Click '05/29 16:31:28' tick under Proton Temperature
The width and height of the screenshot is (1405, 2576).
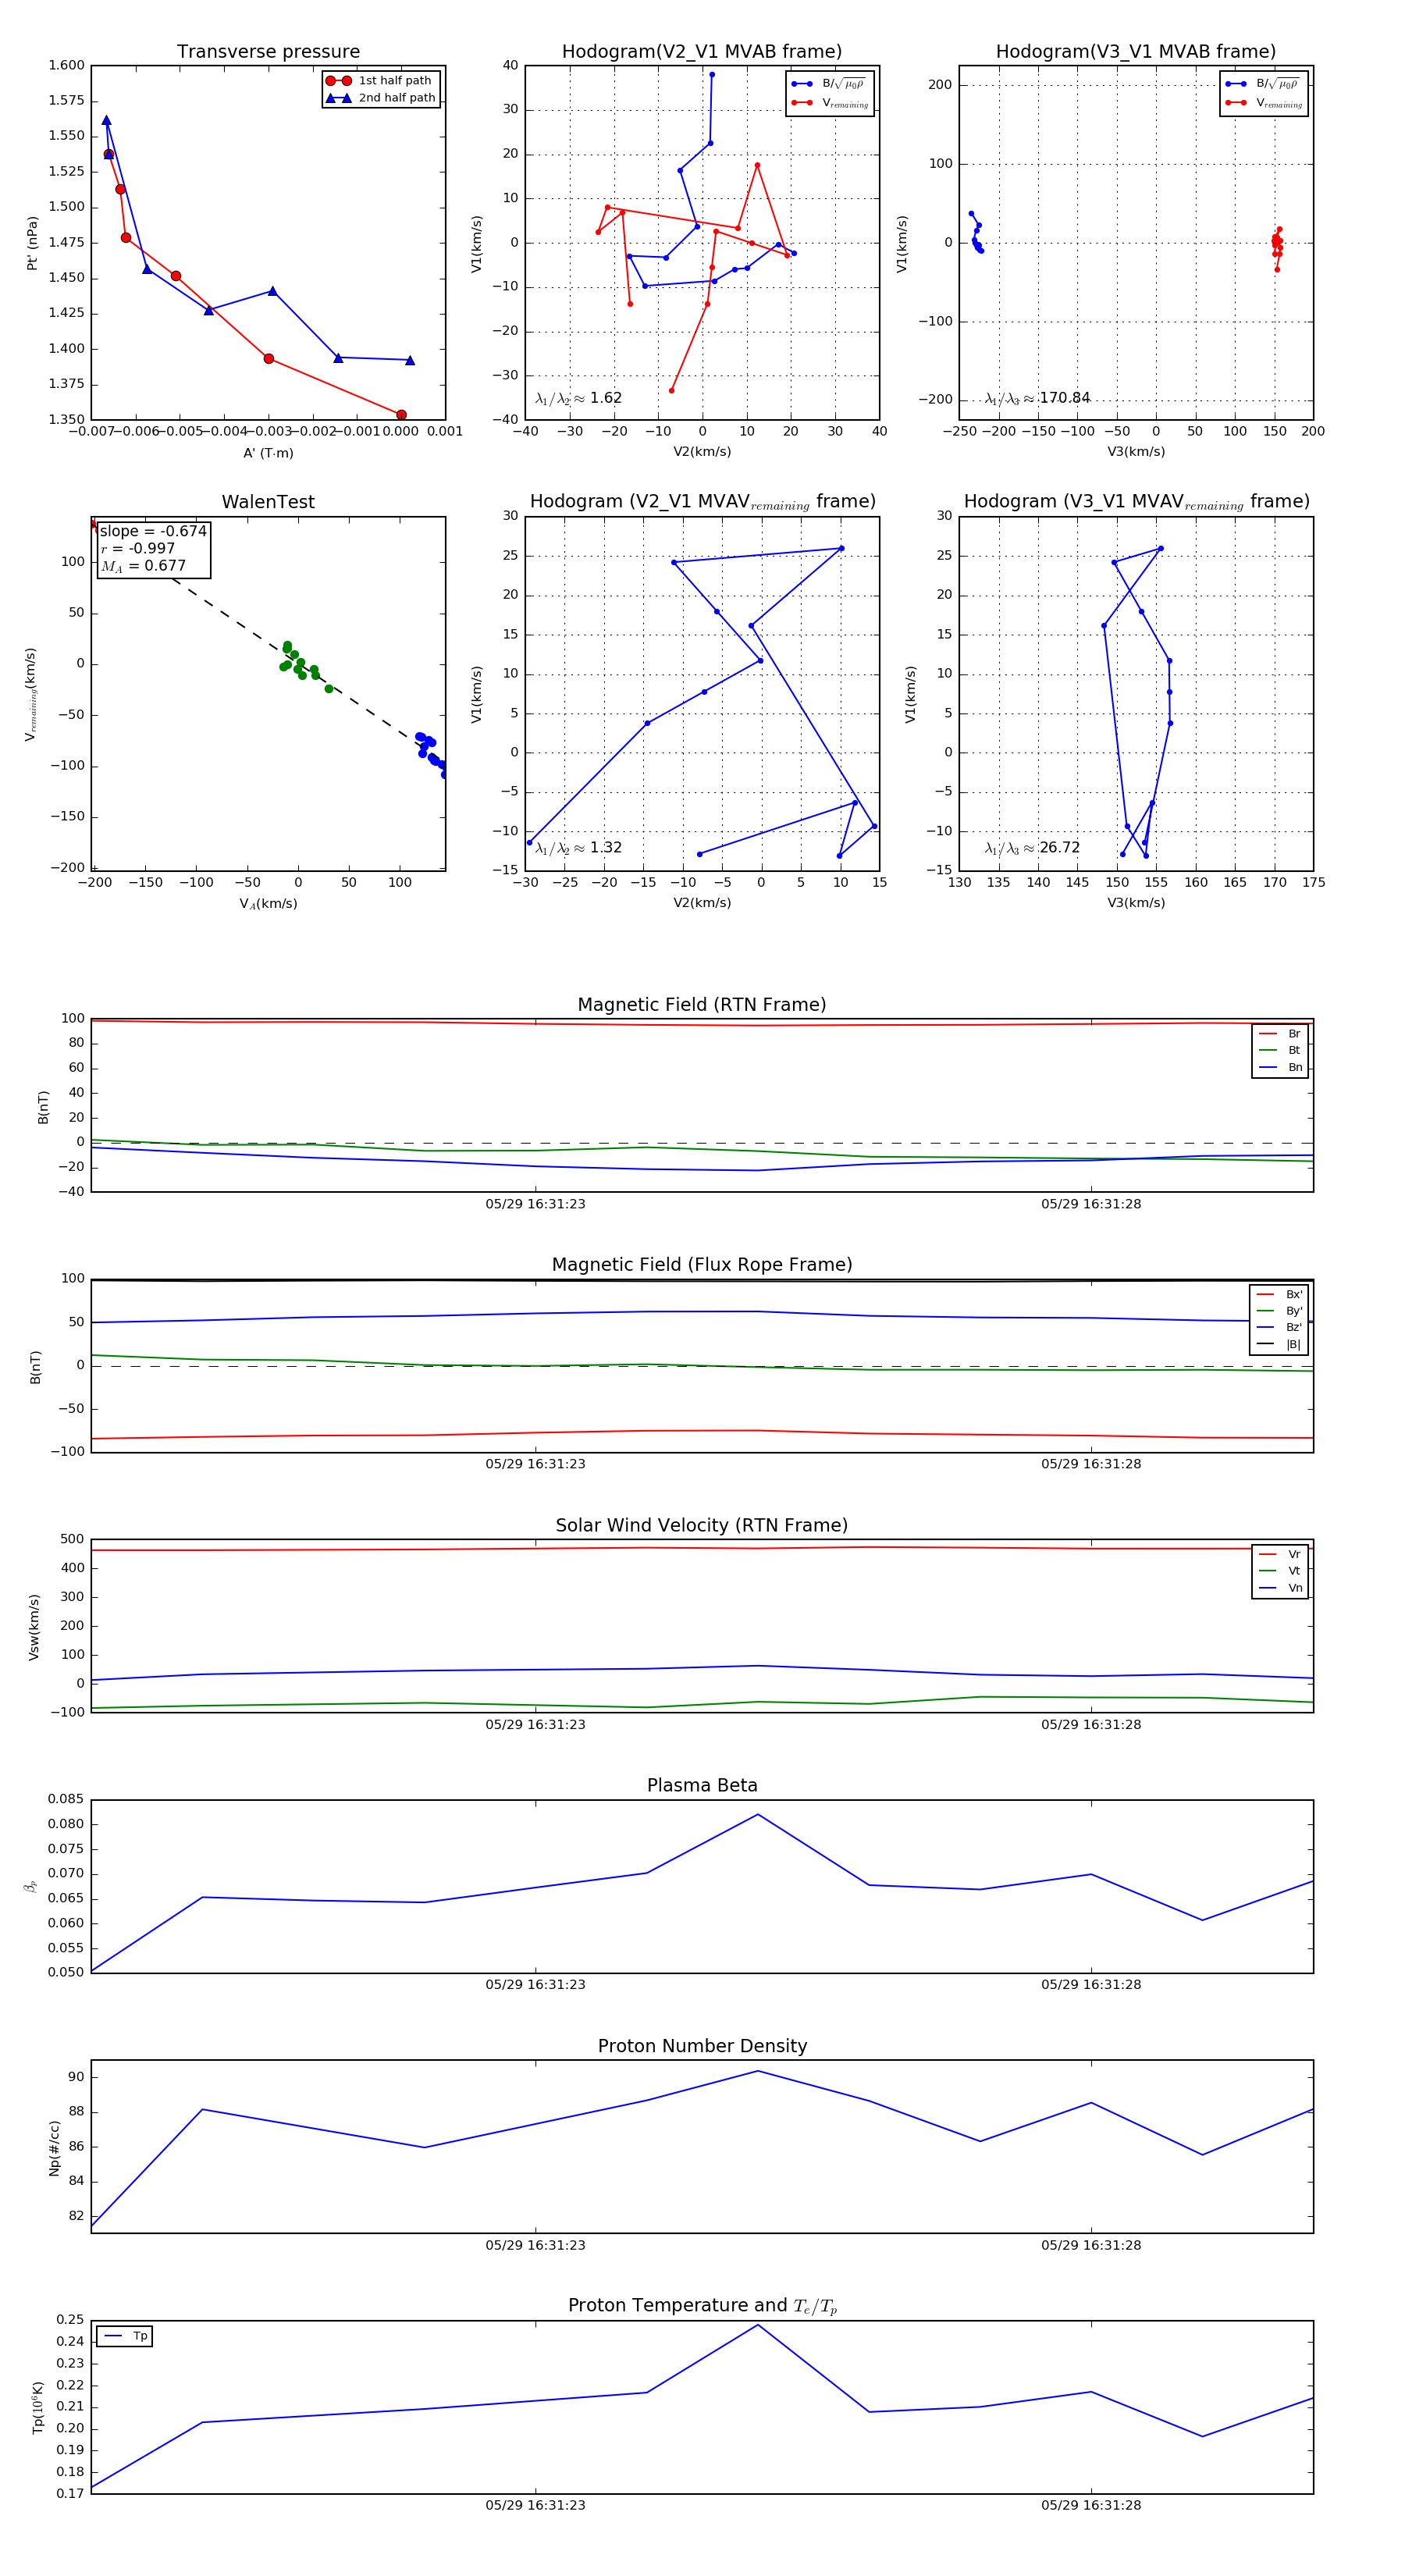click(1091, 2506)
